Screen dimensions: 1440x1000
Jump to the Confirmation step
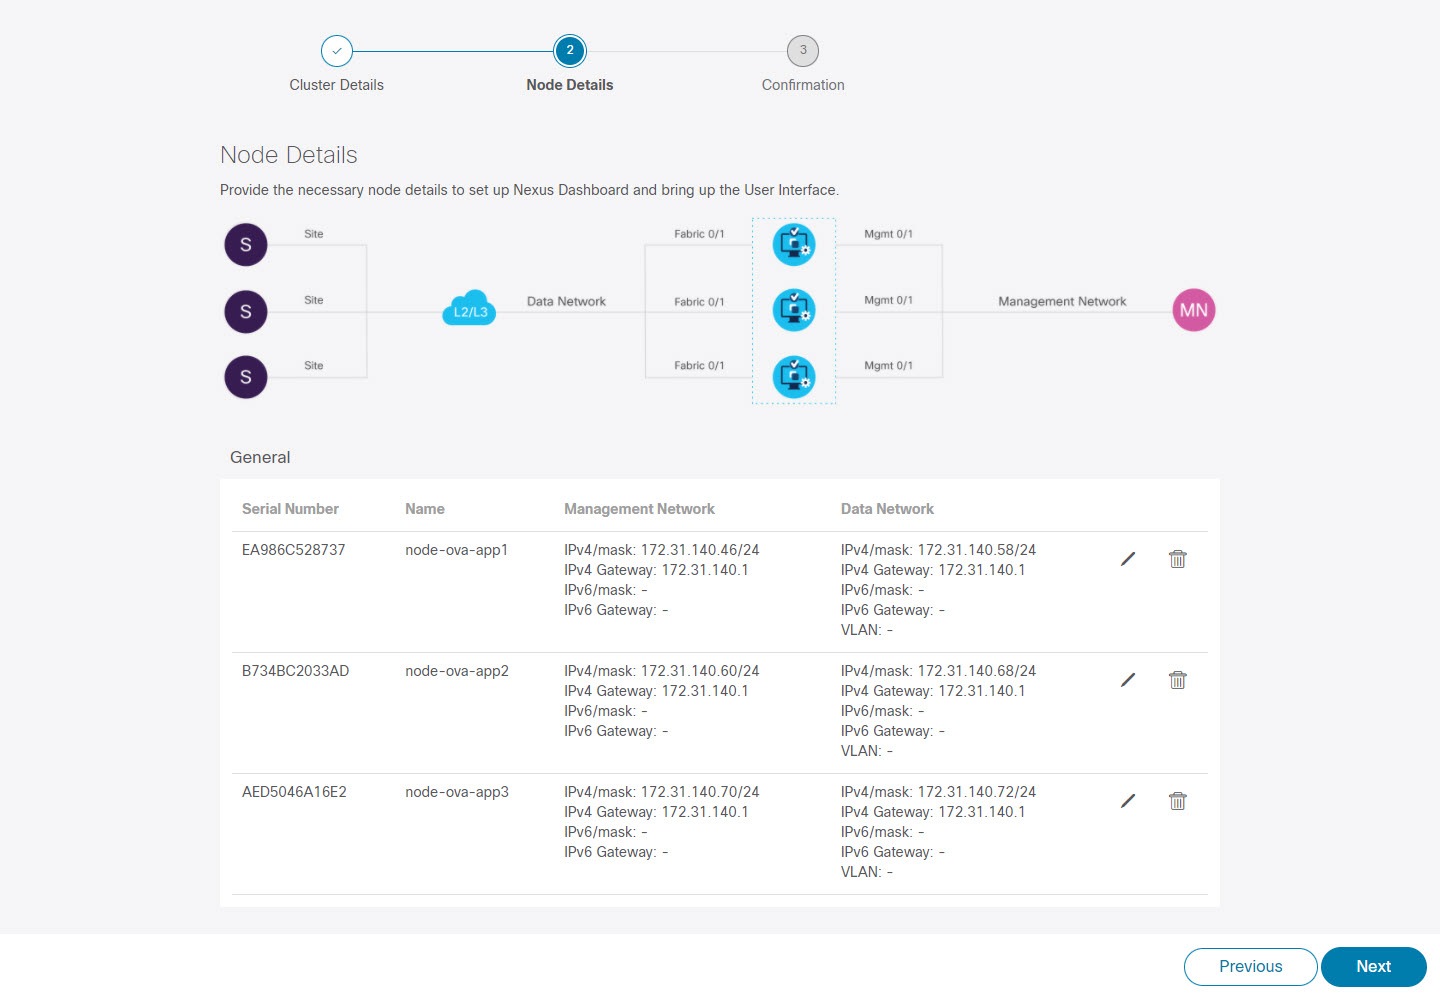(x=803, y=50)
